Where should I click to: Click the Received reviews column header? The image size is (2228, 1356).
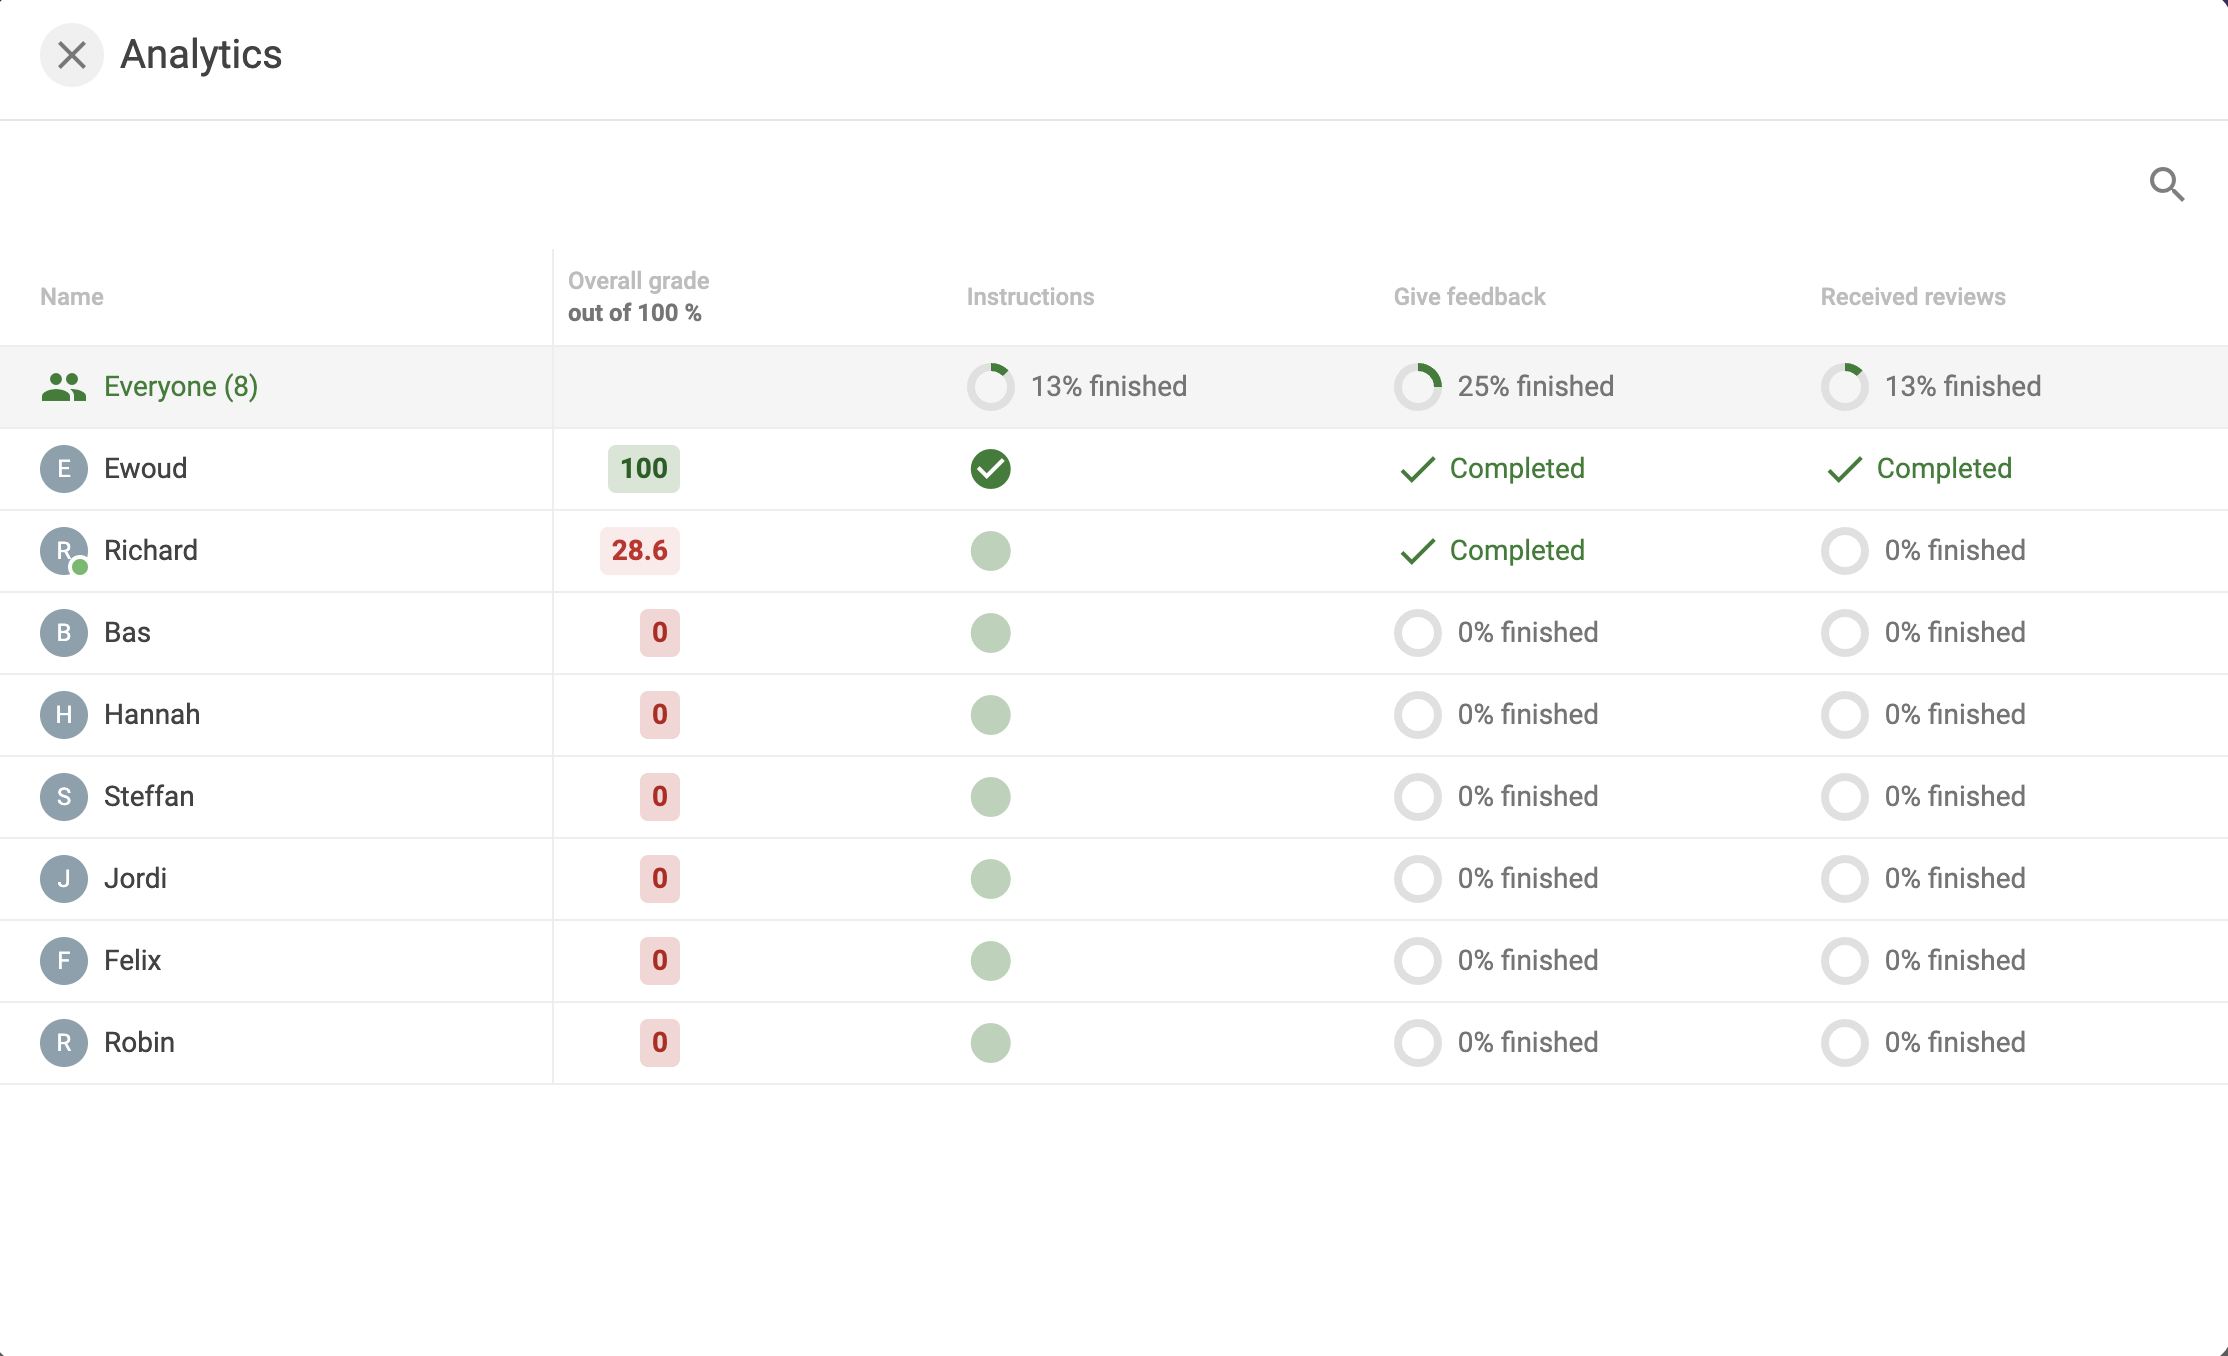coord(1913,297)
